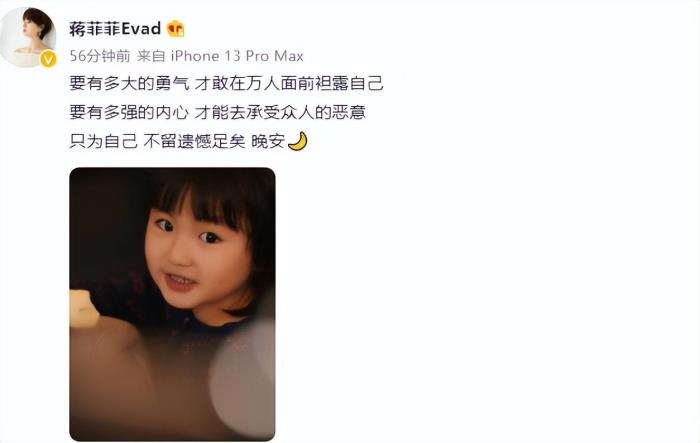Click the crescent moon emoji

298,141
